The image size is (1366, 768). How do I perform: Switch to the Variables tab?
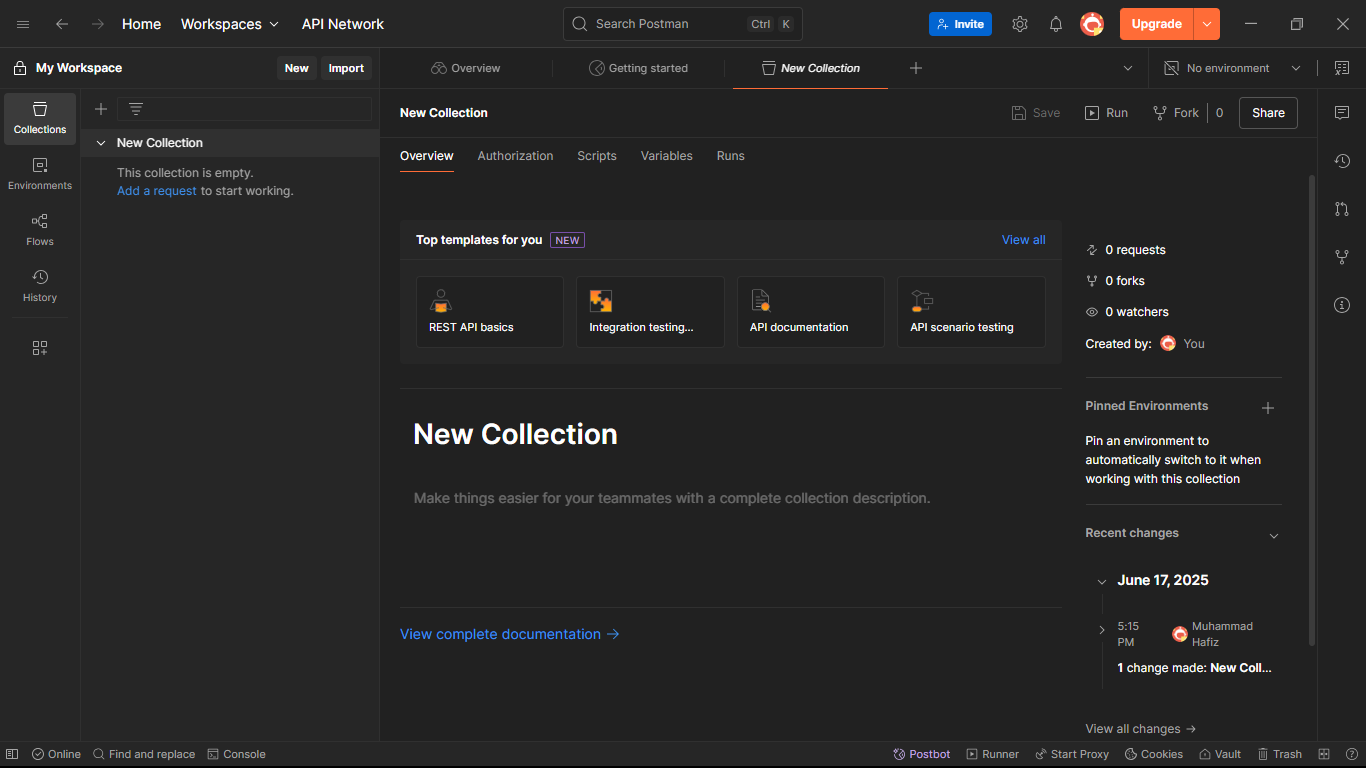tap(666, 156)
